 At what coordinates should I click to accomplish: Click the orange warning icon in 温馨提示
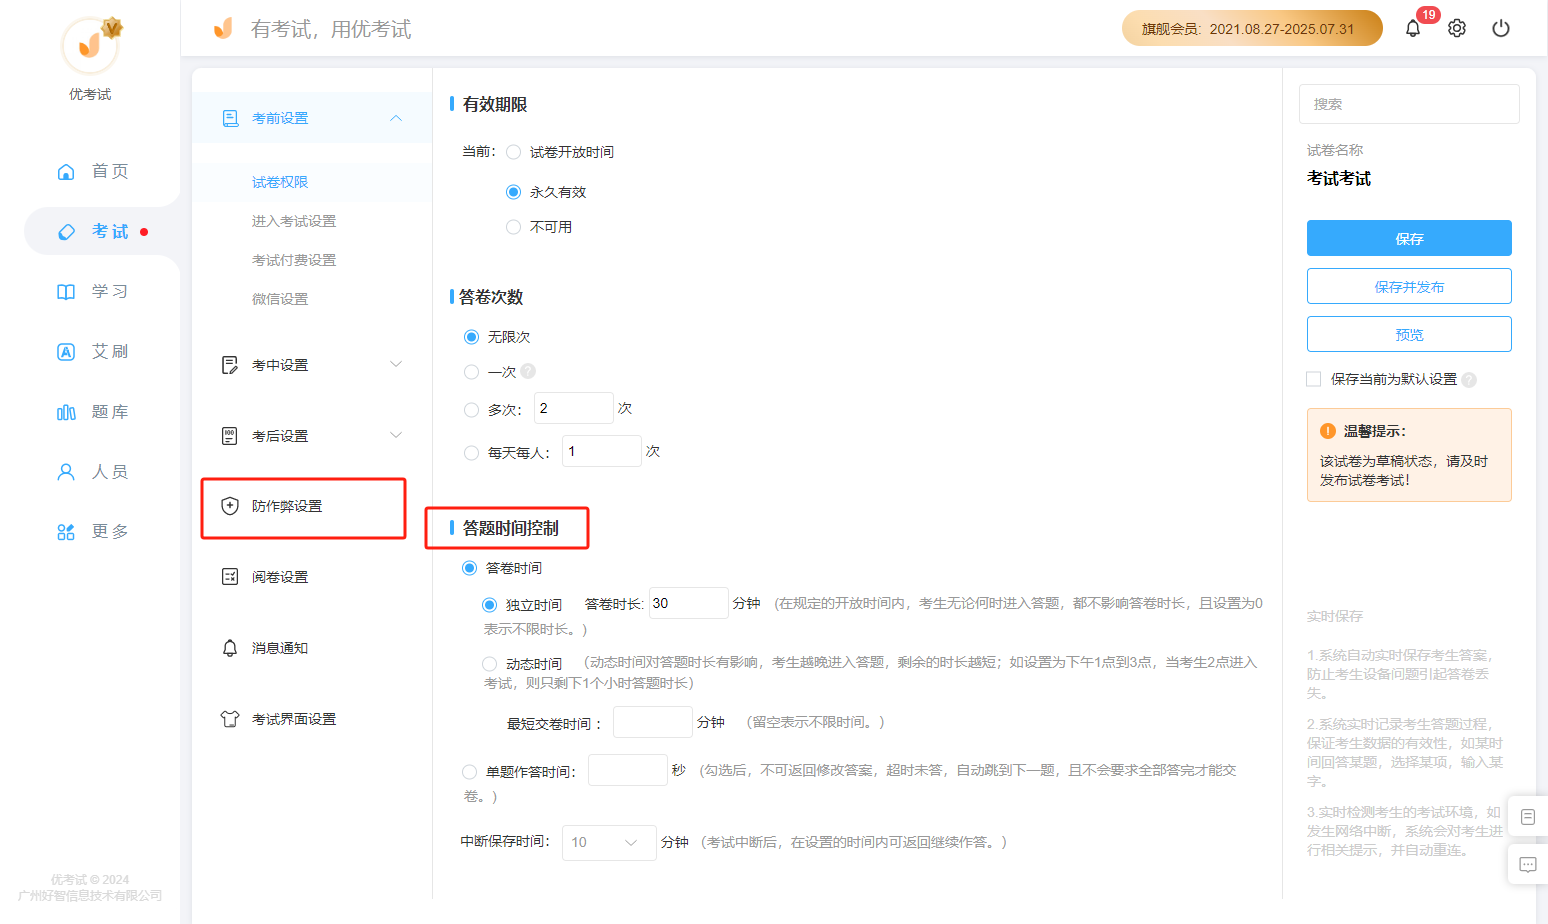pyautogui.click(x=1328, y=431)
